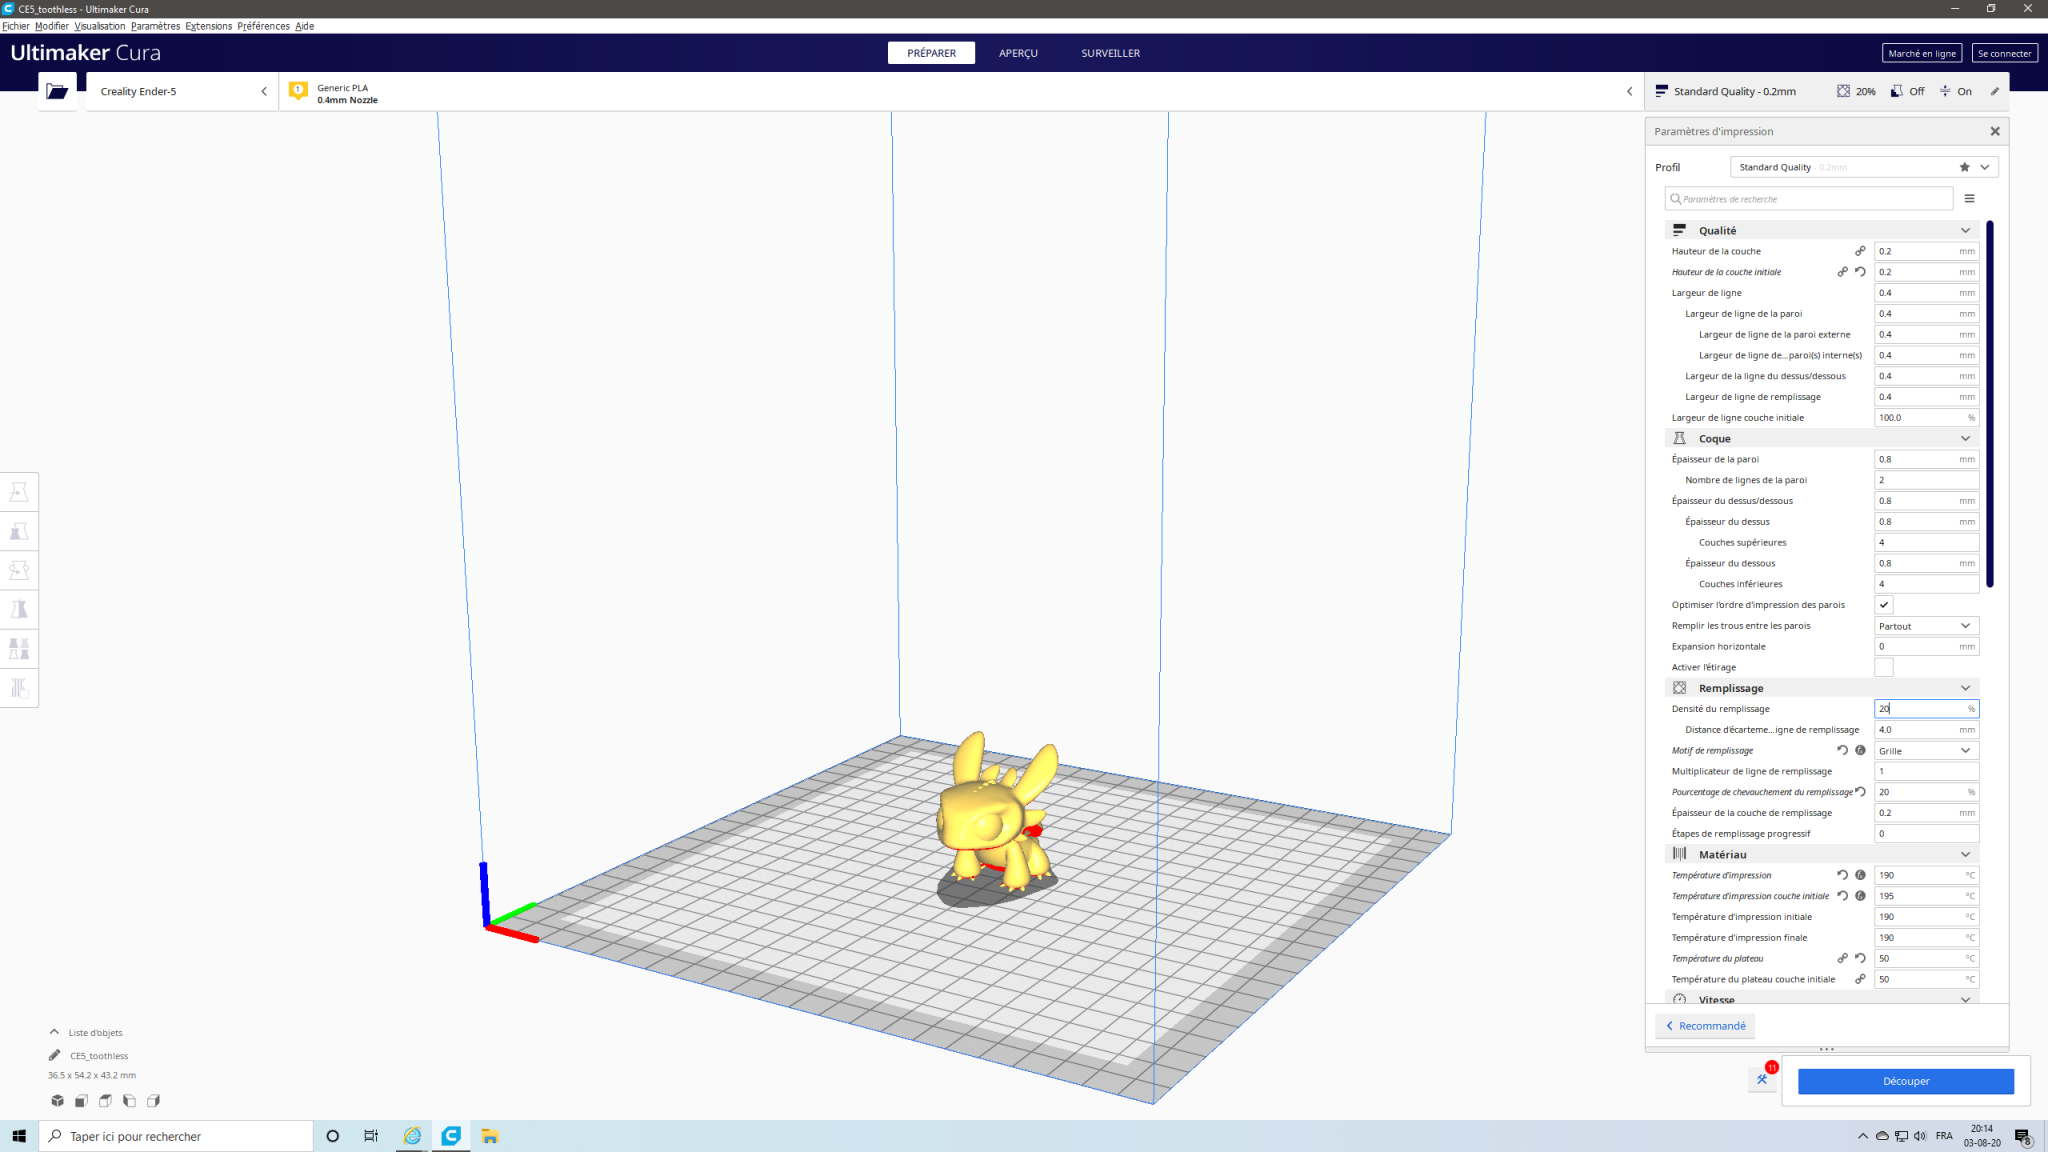Select the Per Model Settings tool
Image resolution: width=2048 pixels, height=1152 pixels.
tap(19, 648)
